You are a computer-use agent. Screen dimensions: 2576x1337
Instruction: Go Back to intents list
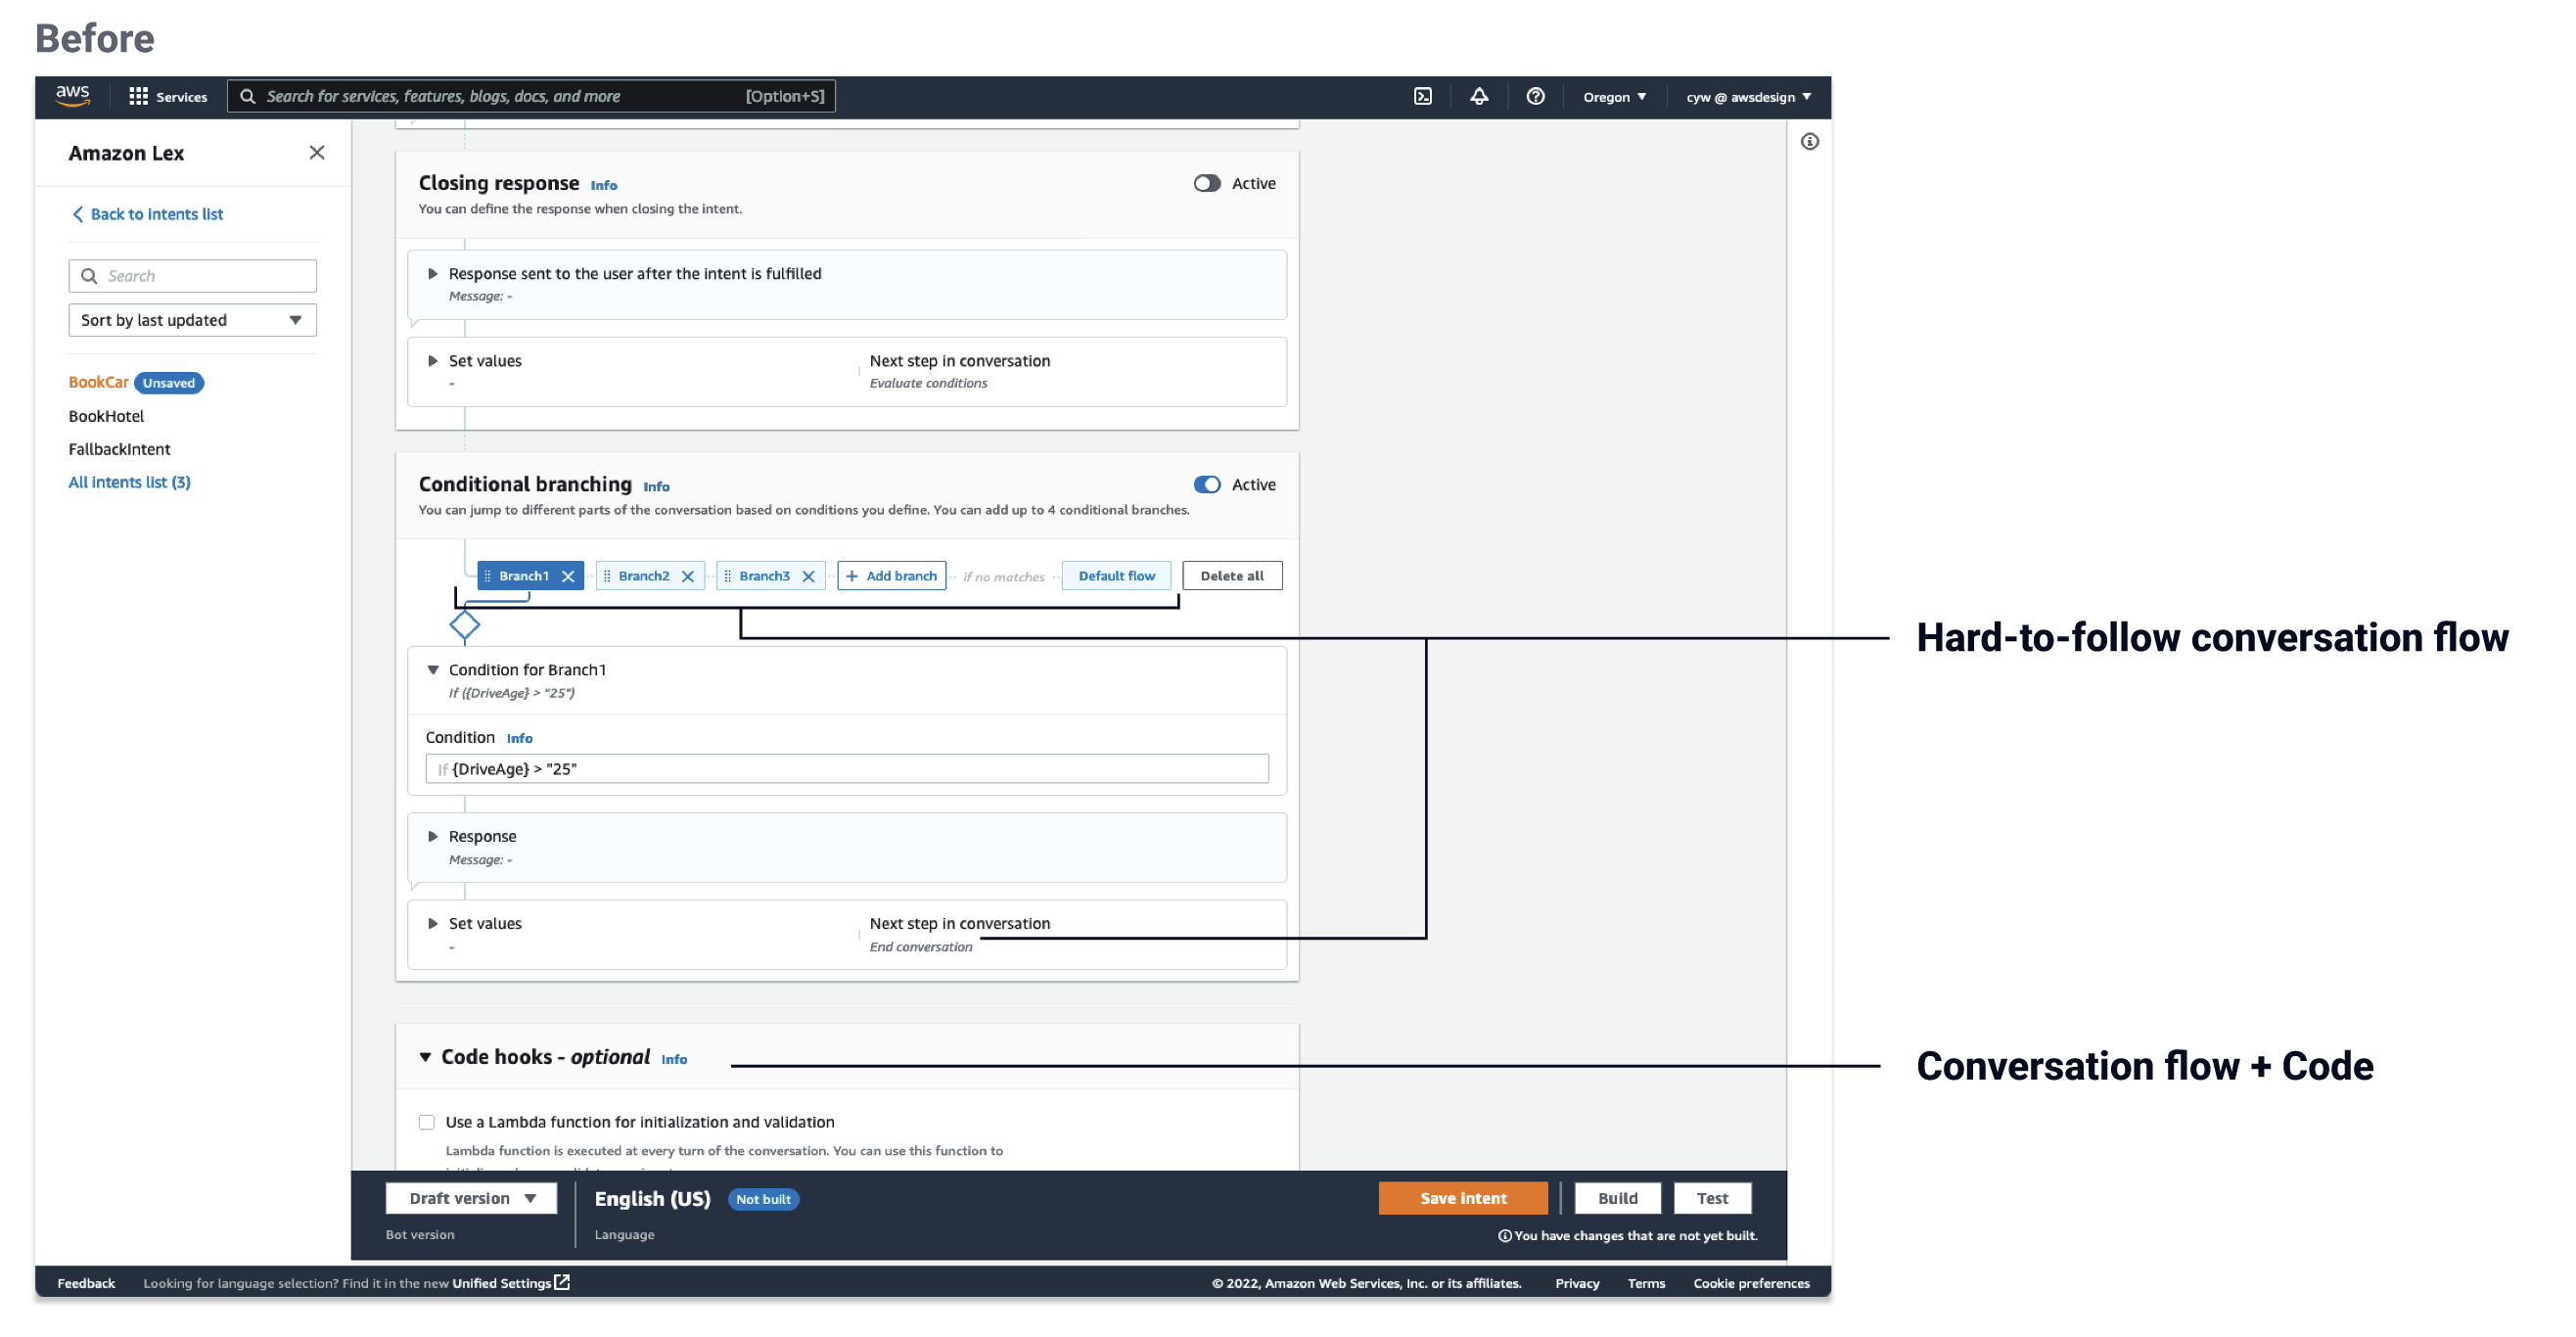[x=147, y=215]
